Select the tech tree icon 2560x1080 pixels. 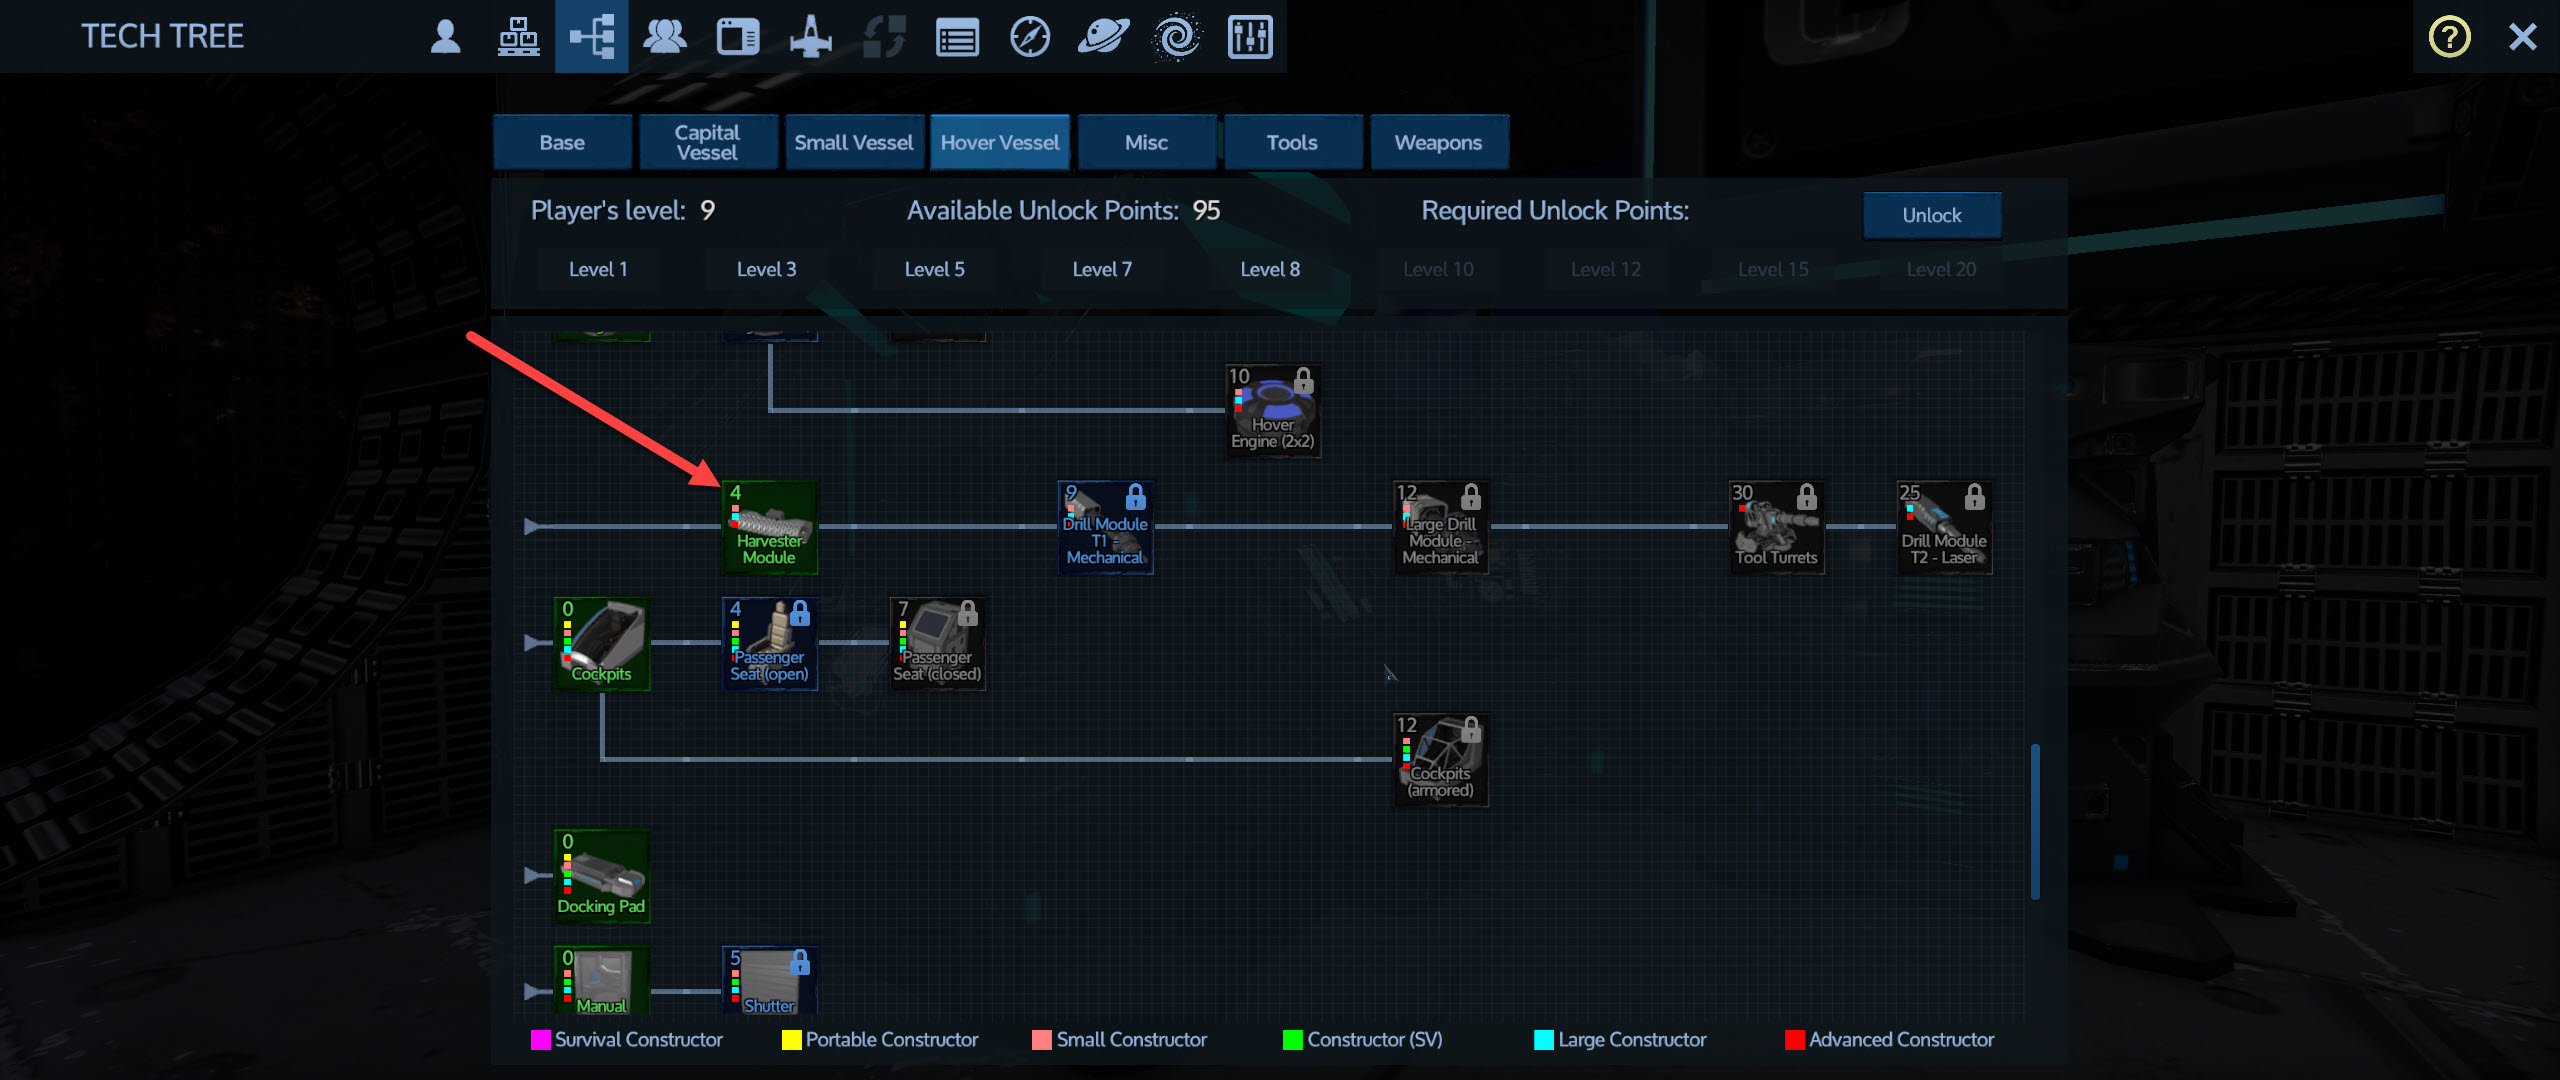point(591,37)
